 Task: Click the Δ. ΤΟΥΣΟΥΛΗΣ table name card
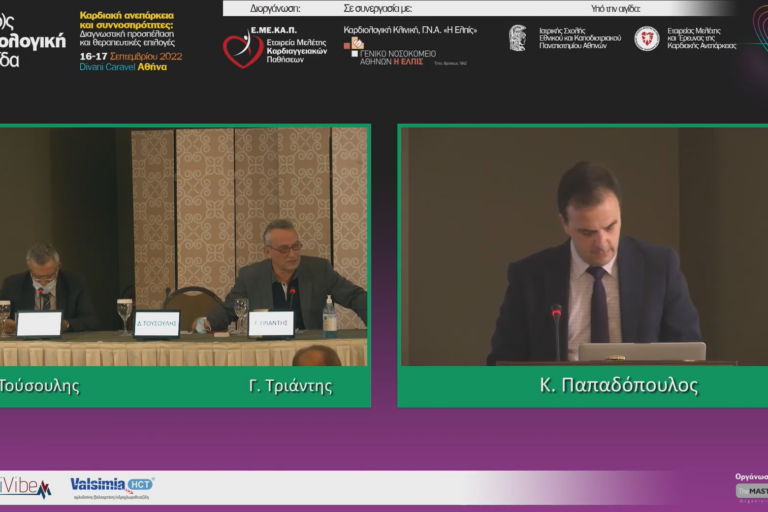tap(157, 324)
